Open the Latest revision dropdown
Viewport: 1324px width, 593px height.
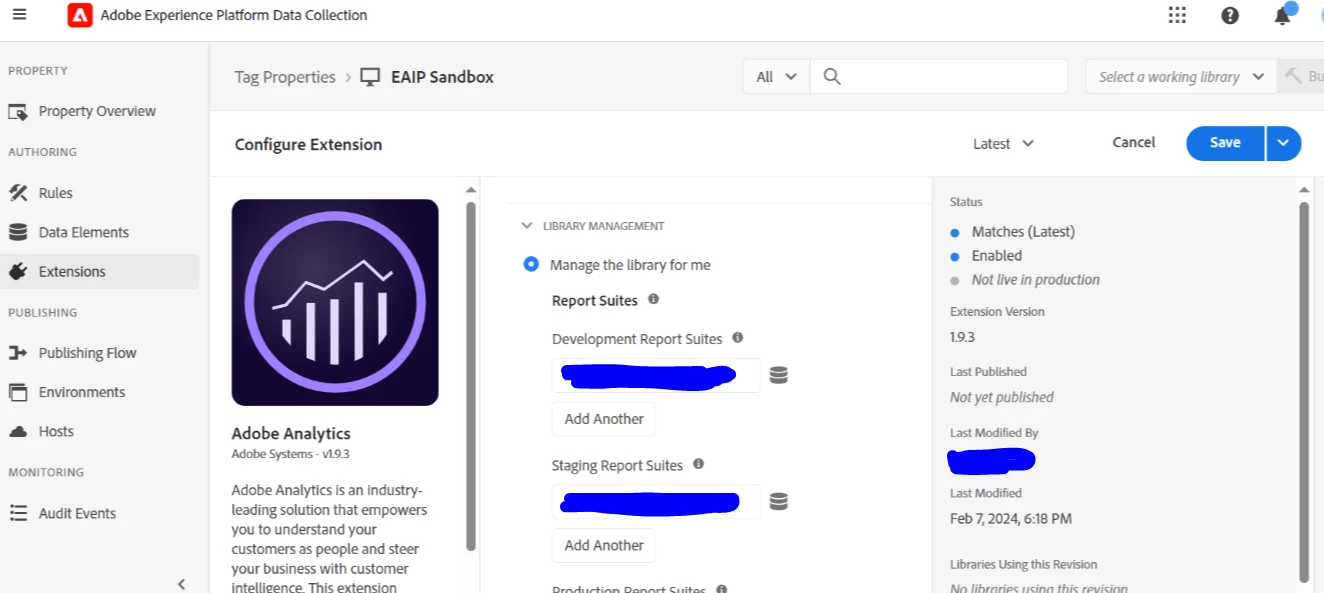coord(1003,144)
